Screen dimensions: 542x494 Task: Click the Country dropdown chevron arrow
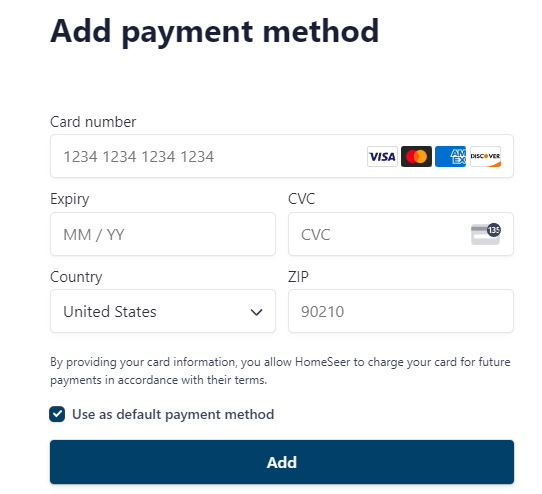coord(256,312)
